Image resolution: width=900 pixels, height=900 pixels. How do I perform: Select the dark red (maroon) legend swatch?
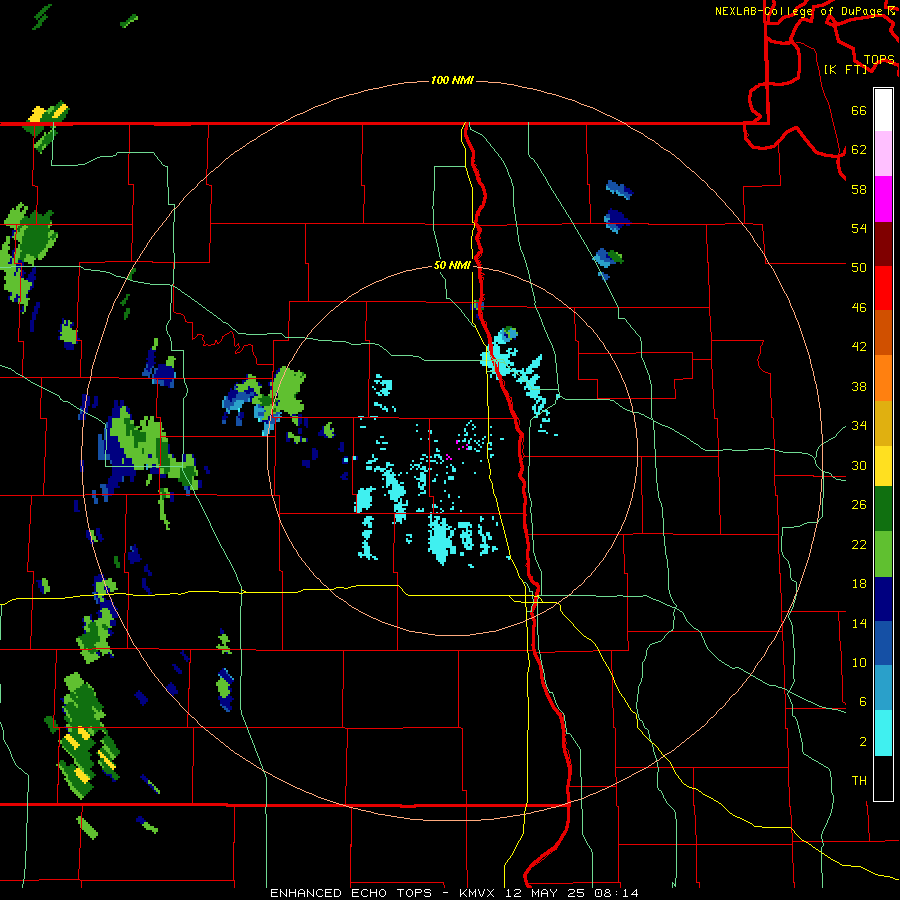[883, 243]
